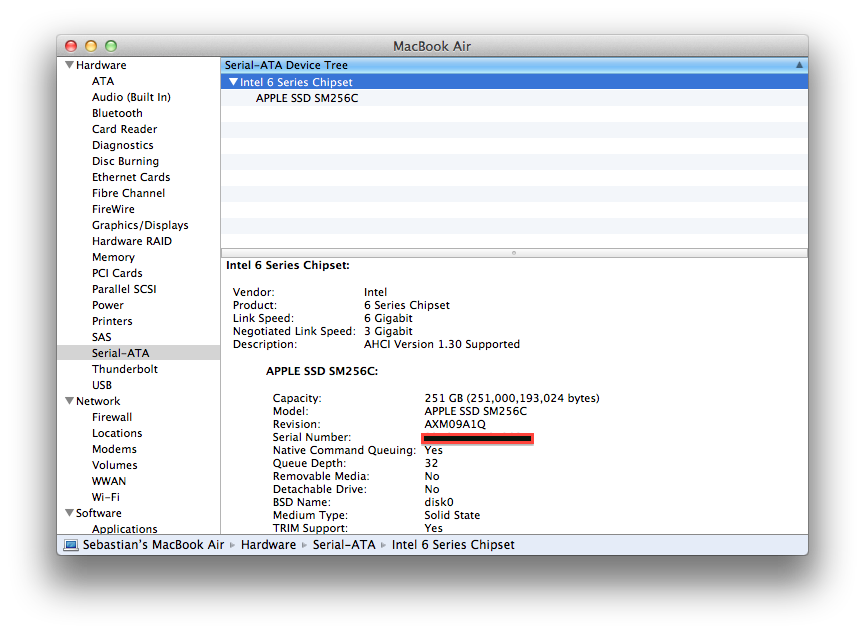Open Diagnostics in the hardware list
Image resolution: width=865 pixels, height=634 pixels.
tap(122, 145)
